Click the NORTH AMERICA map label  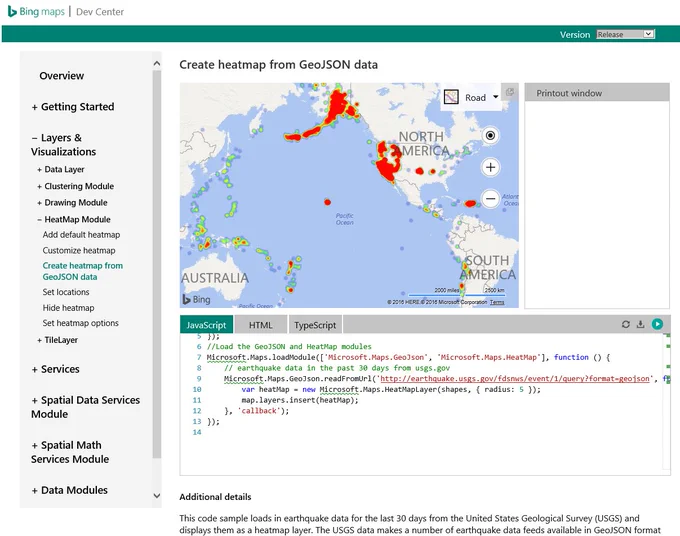click(x=422, y=144)
